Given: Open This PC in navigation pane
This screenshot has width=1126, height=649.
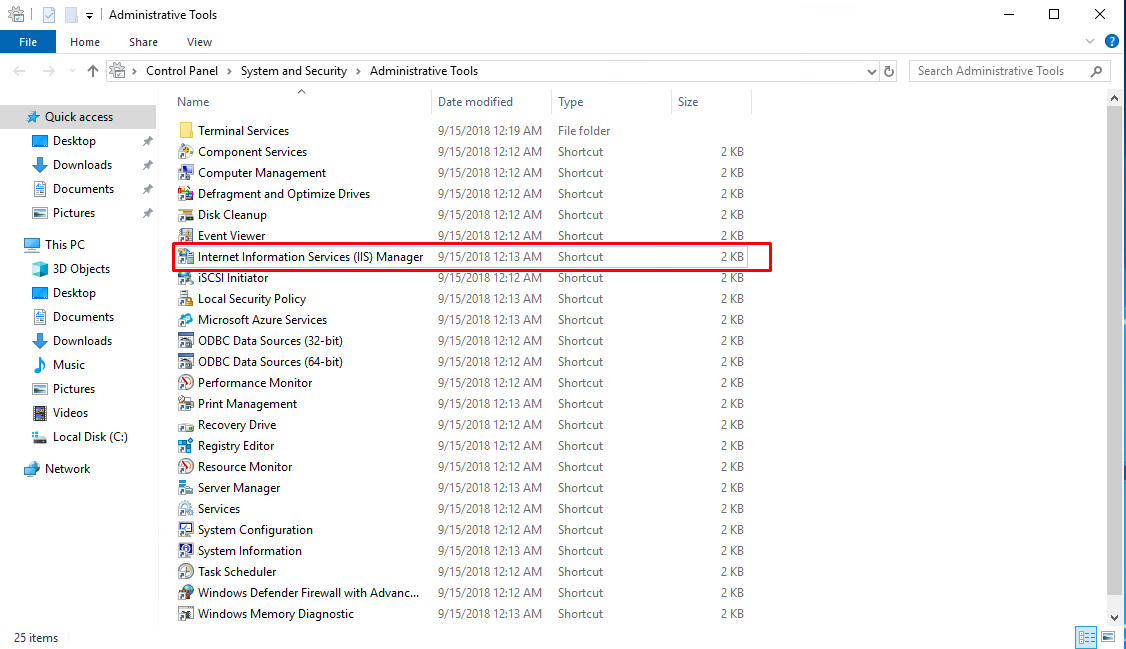Looking at the screenshot, I should click(x=65, y=245).
